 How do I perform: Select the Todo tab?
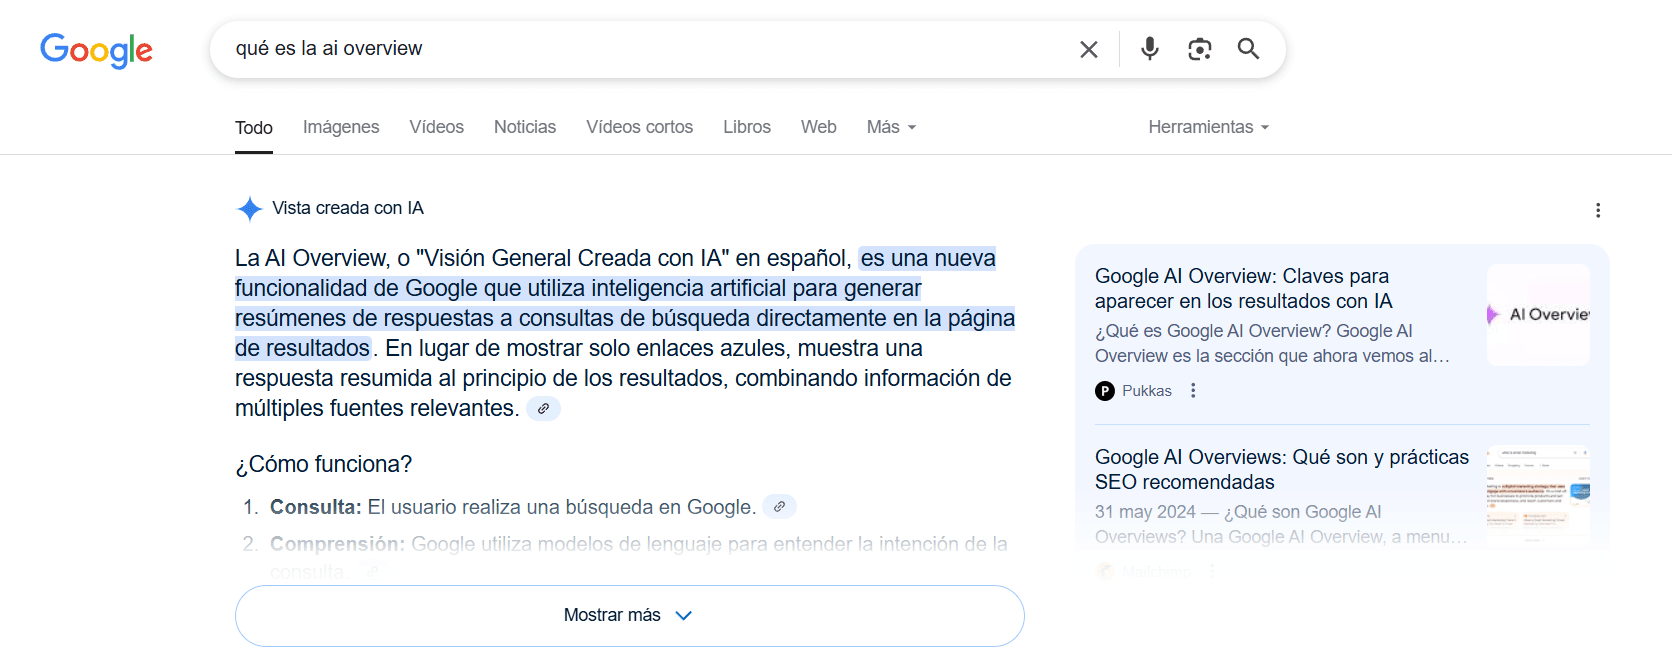tap(254, 128)
